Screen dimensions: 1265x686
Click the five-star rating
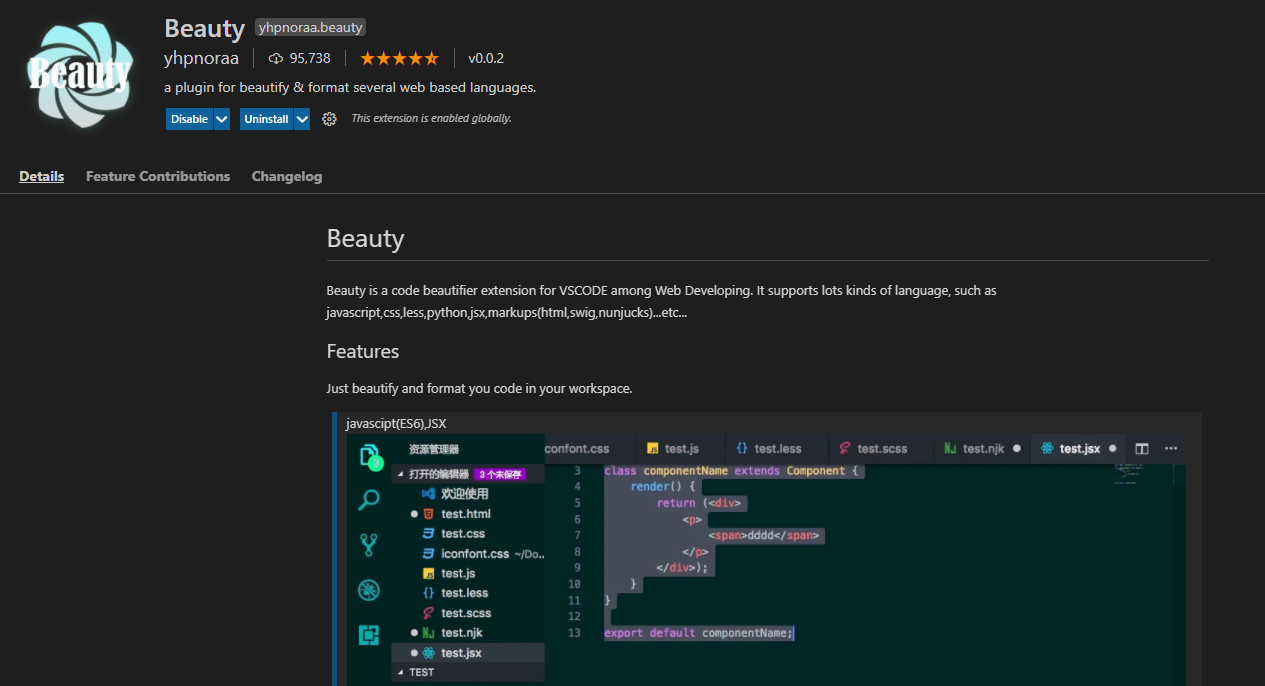pyautogui.click(x=399, y=59)
